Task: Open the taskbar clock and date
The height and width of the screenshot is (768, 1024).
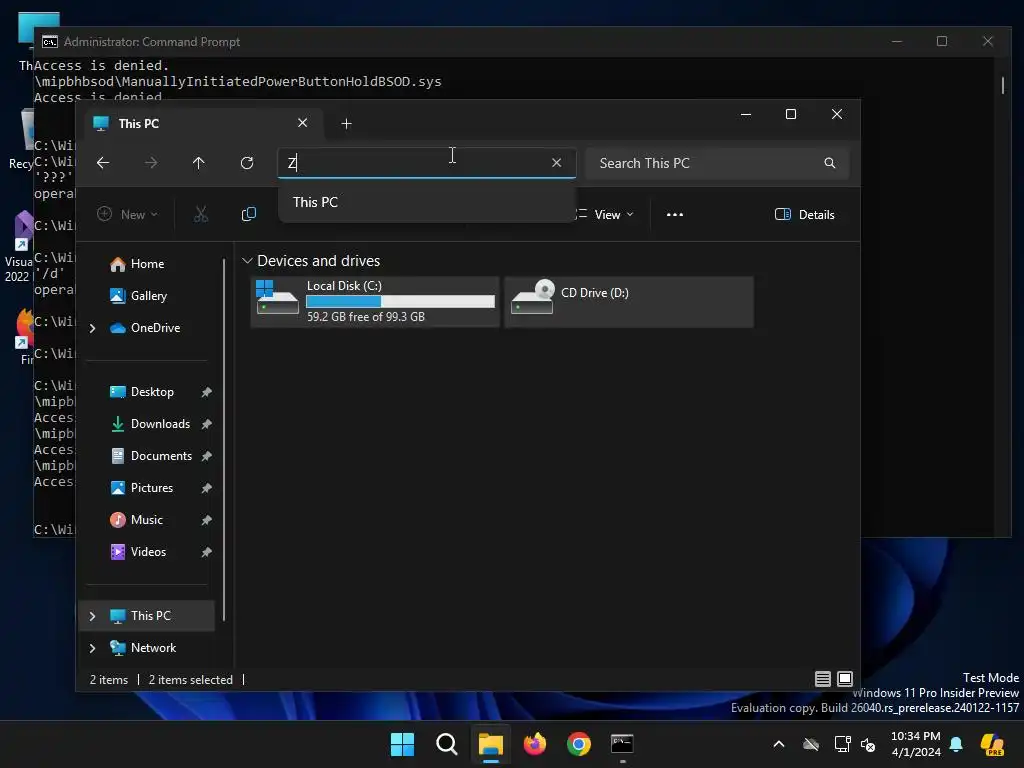Action: (x=916, y=744)
